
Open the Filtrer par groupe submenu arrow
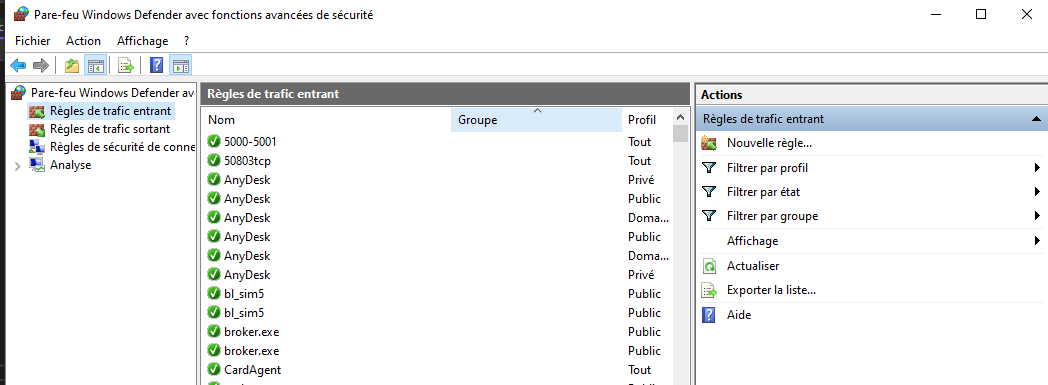pyautogui.click(x=1037, y=216)
